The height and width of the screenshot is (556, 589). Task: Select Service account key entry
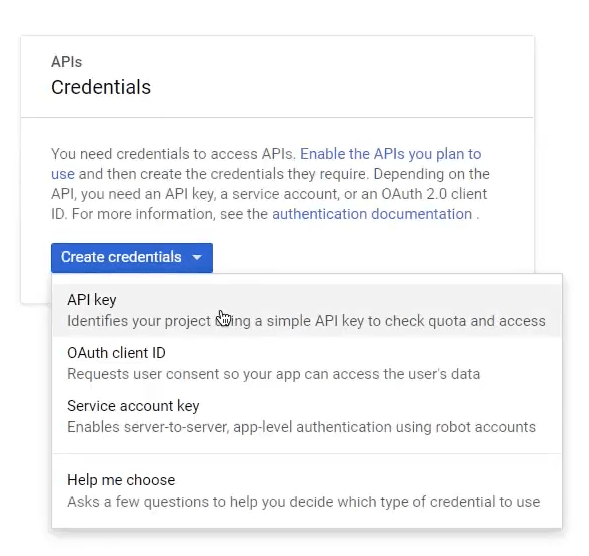click(307, 416)
